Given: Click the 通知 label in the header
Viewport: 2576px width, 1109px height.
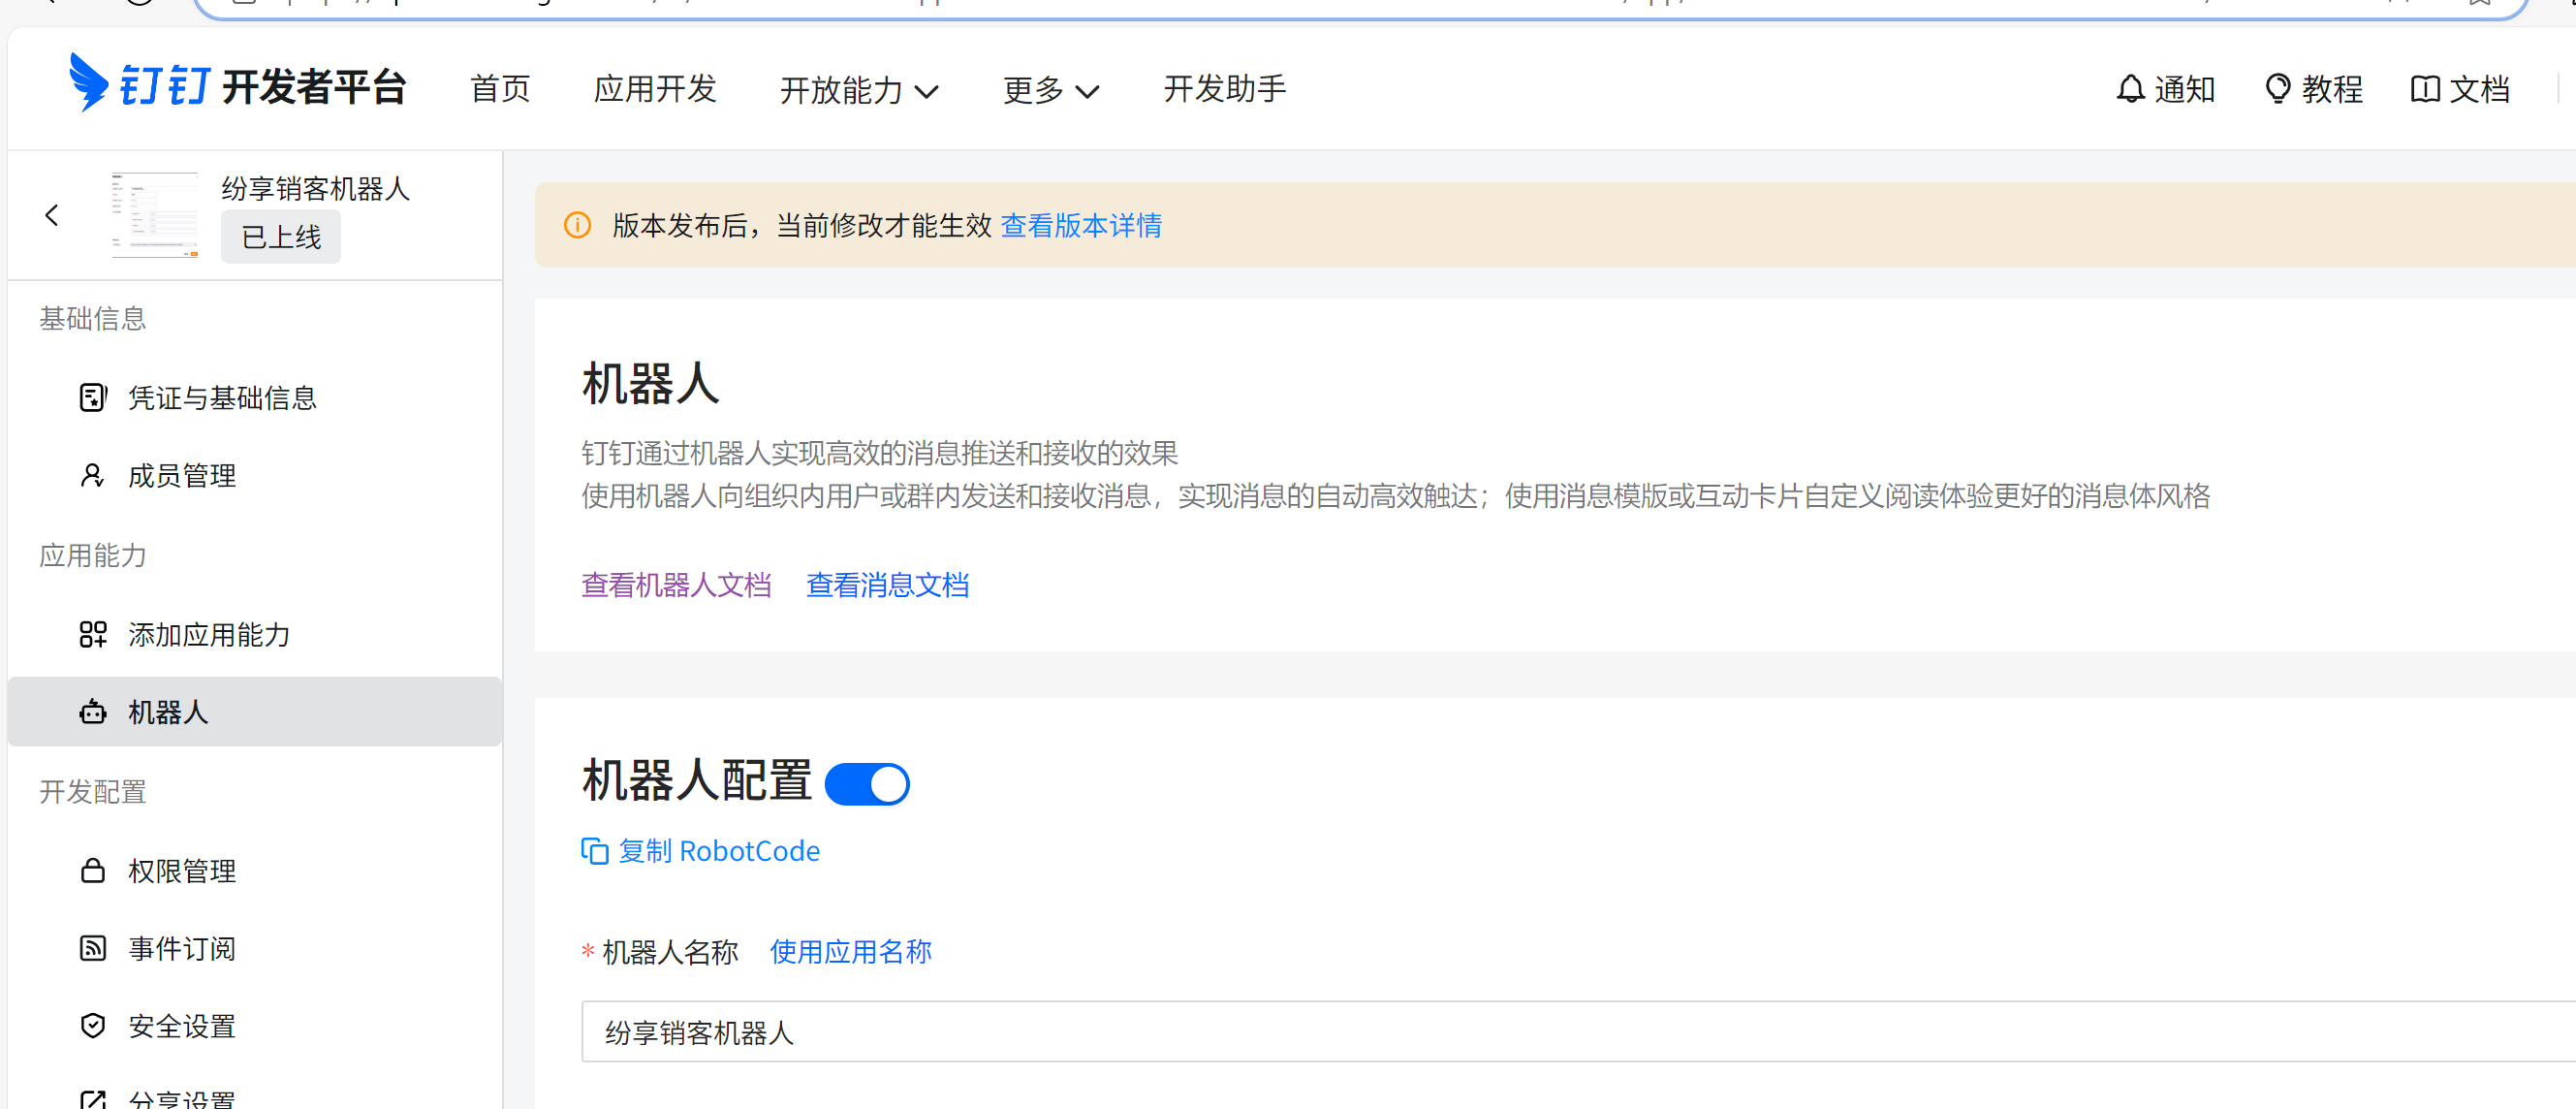Looking at the screenshot, I should click(x=2185, y=89).
